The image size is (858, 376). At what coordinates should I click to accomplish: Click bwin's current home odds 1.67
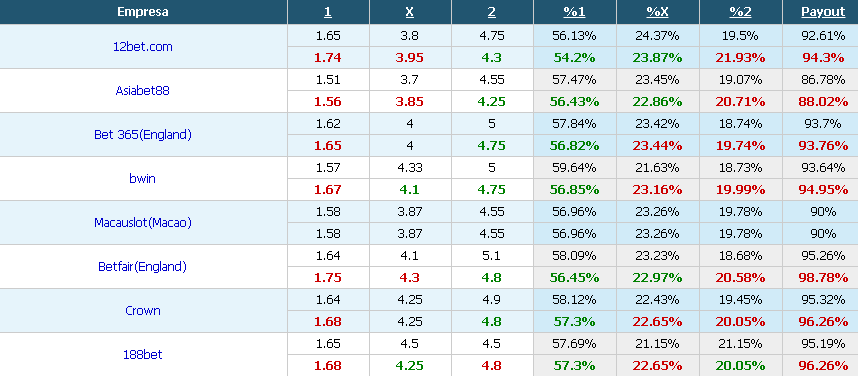(x=328, y=189)
